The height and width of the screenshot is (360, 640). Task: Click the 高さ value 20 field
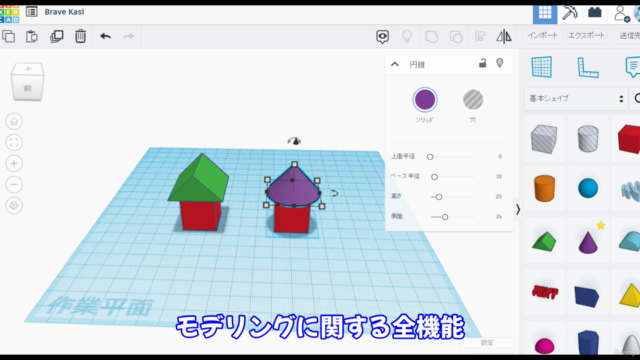(x=498, y=196)
